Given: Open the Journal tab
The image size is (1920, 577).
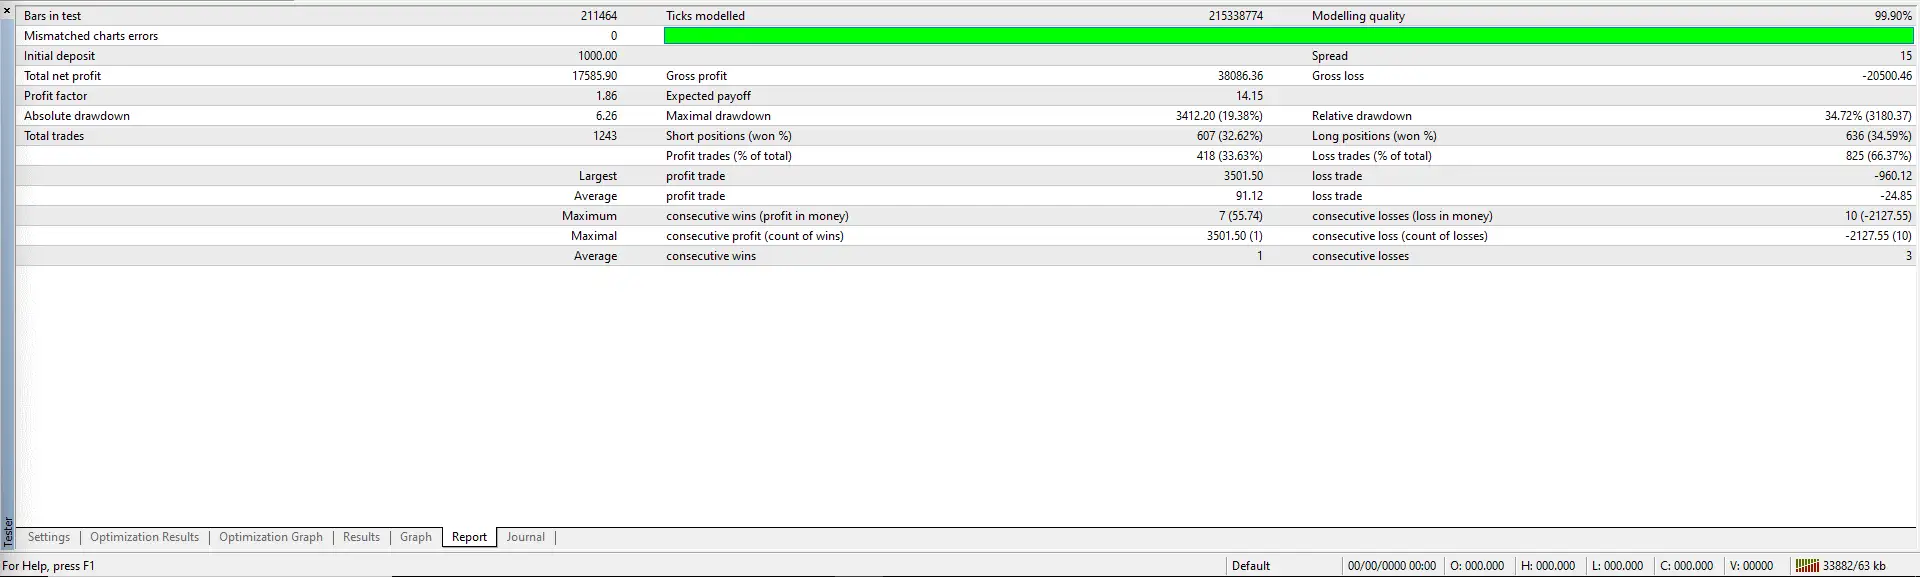Looking at the screenshot, I should coord(526,537).
